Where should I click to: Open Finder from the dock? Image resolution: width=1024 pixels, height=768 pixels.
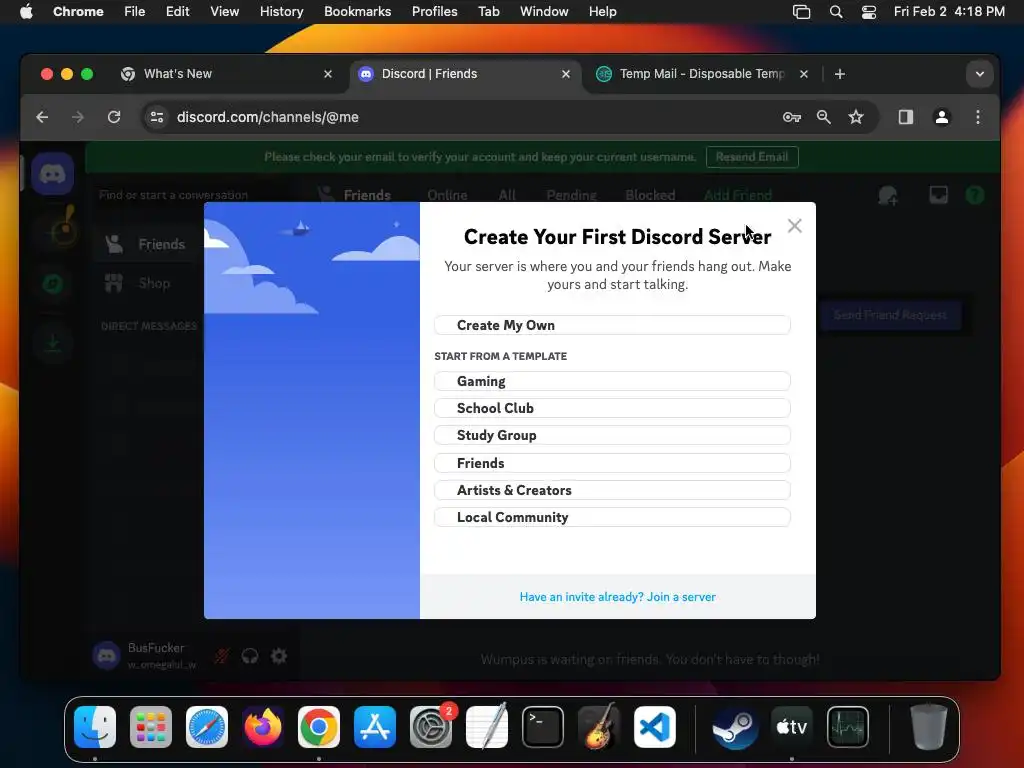95,727
